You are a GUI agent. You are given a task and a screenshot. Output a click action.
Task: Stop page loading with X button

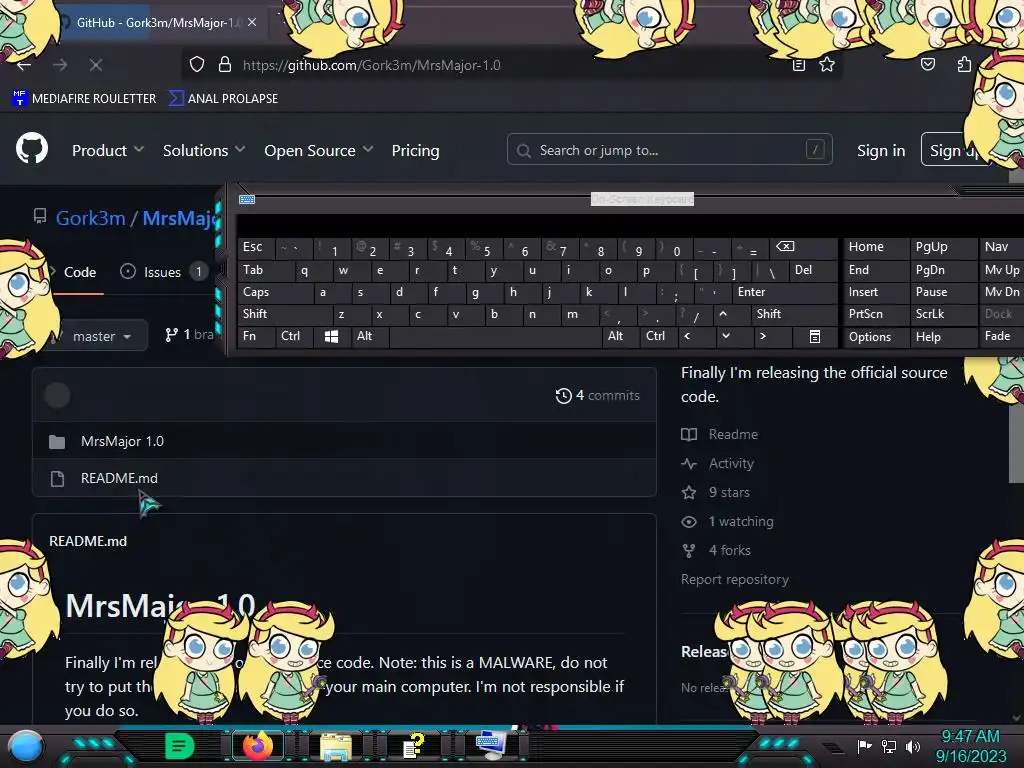(96, 65)
